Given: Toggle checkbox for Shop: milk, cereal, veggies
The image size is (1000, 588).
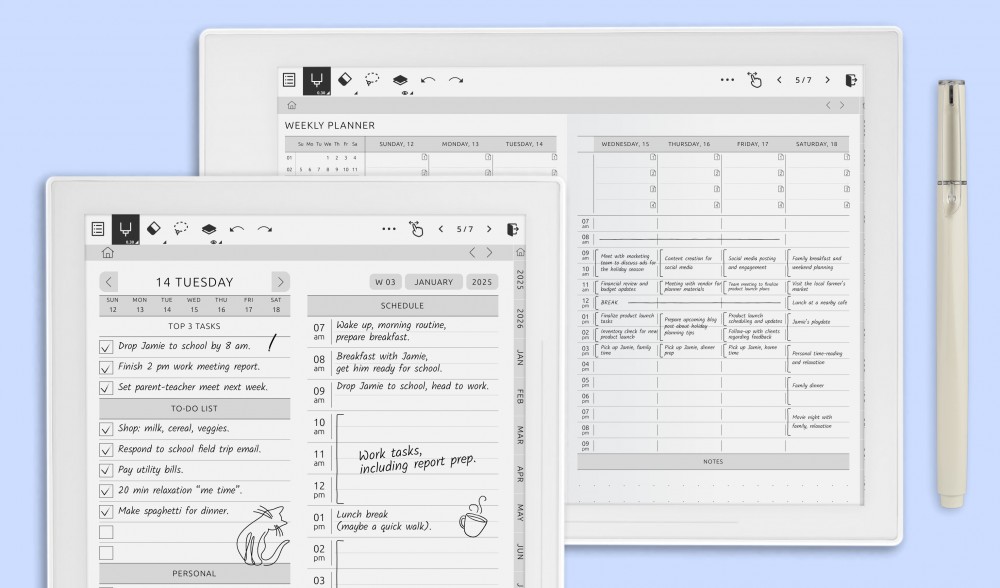Looking at the screenshot, I should click(x=106, y=429).
